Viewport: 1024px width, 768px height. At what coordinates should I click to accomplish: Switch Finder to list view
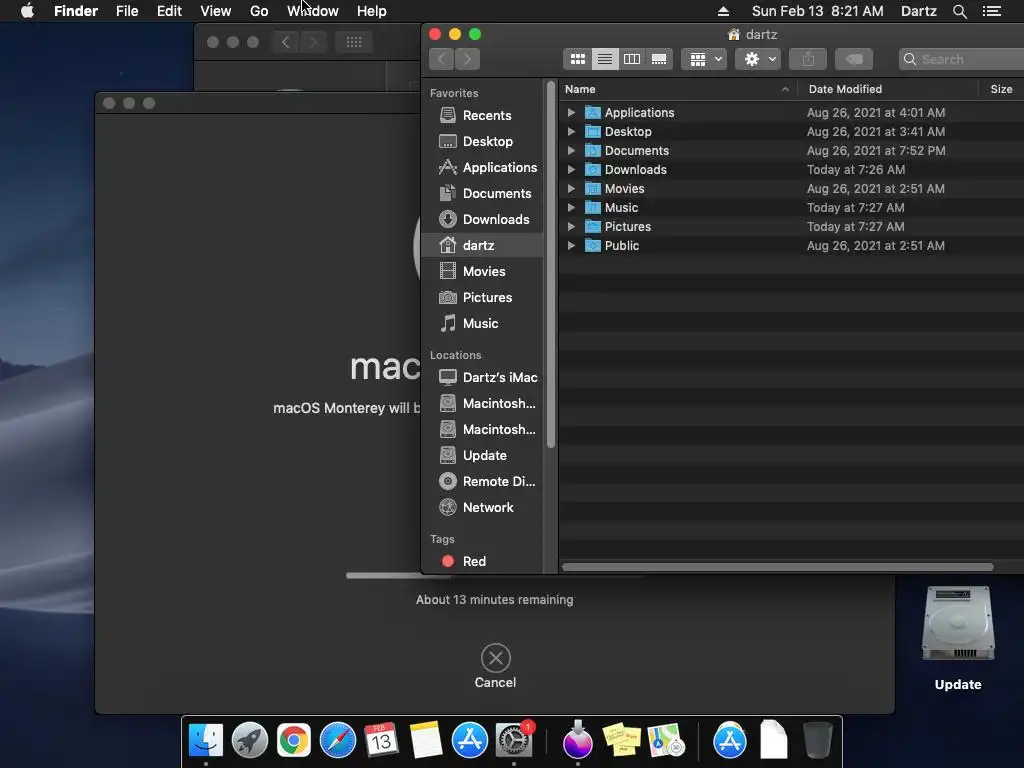tap(605, 59)
